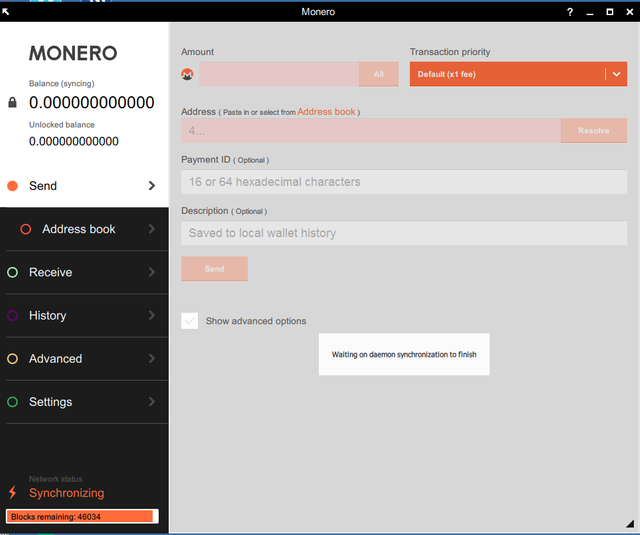This screenshot has width=640, height=535.
Task: Open the Transaction priority dropdown
Action: 518,74
